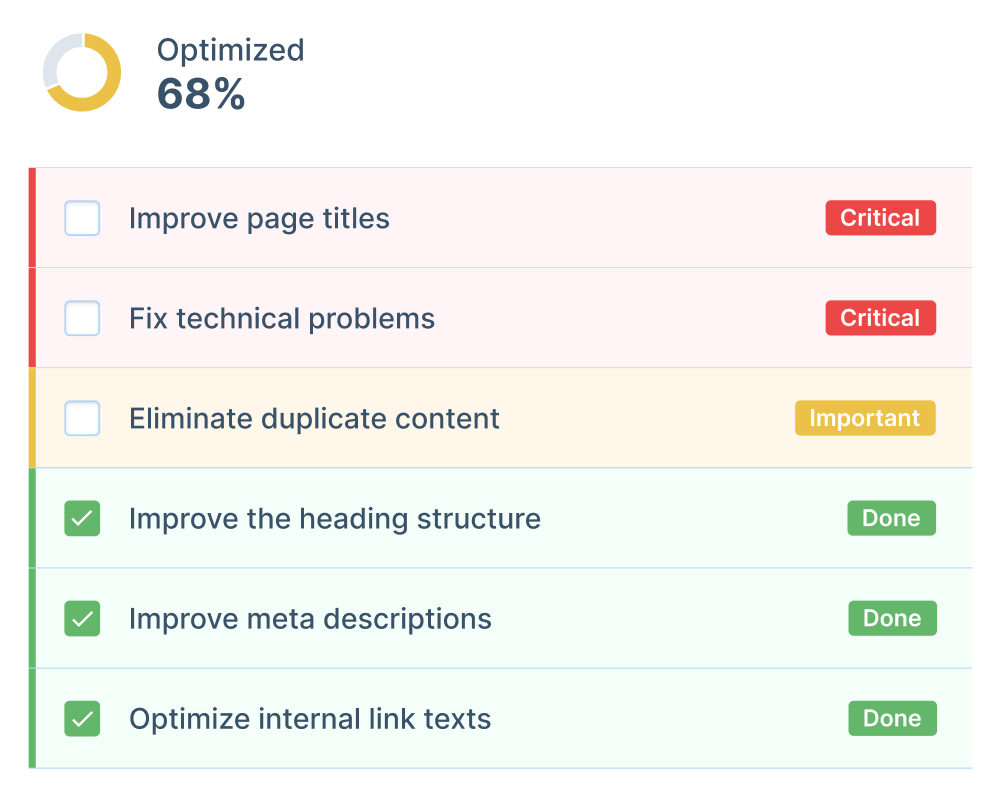Click the Done badge on Optimize internal link texts
1001x808 pixels.
point(892,718)
